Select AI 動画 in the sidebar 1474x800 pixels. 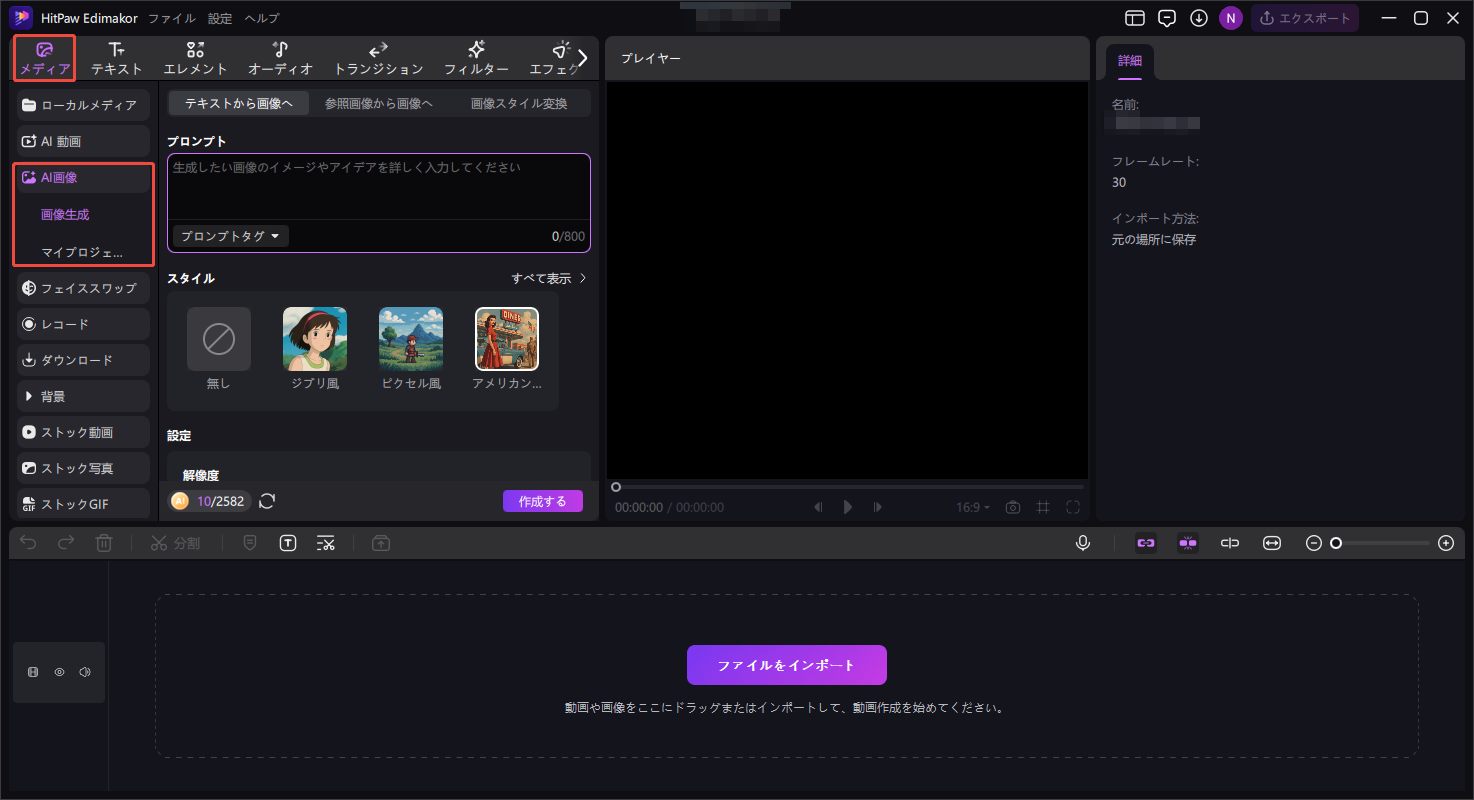[84, 141]
